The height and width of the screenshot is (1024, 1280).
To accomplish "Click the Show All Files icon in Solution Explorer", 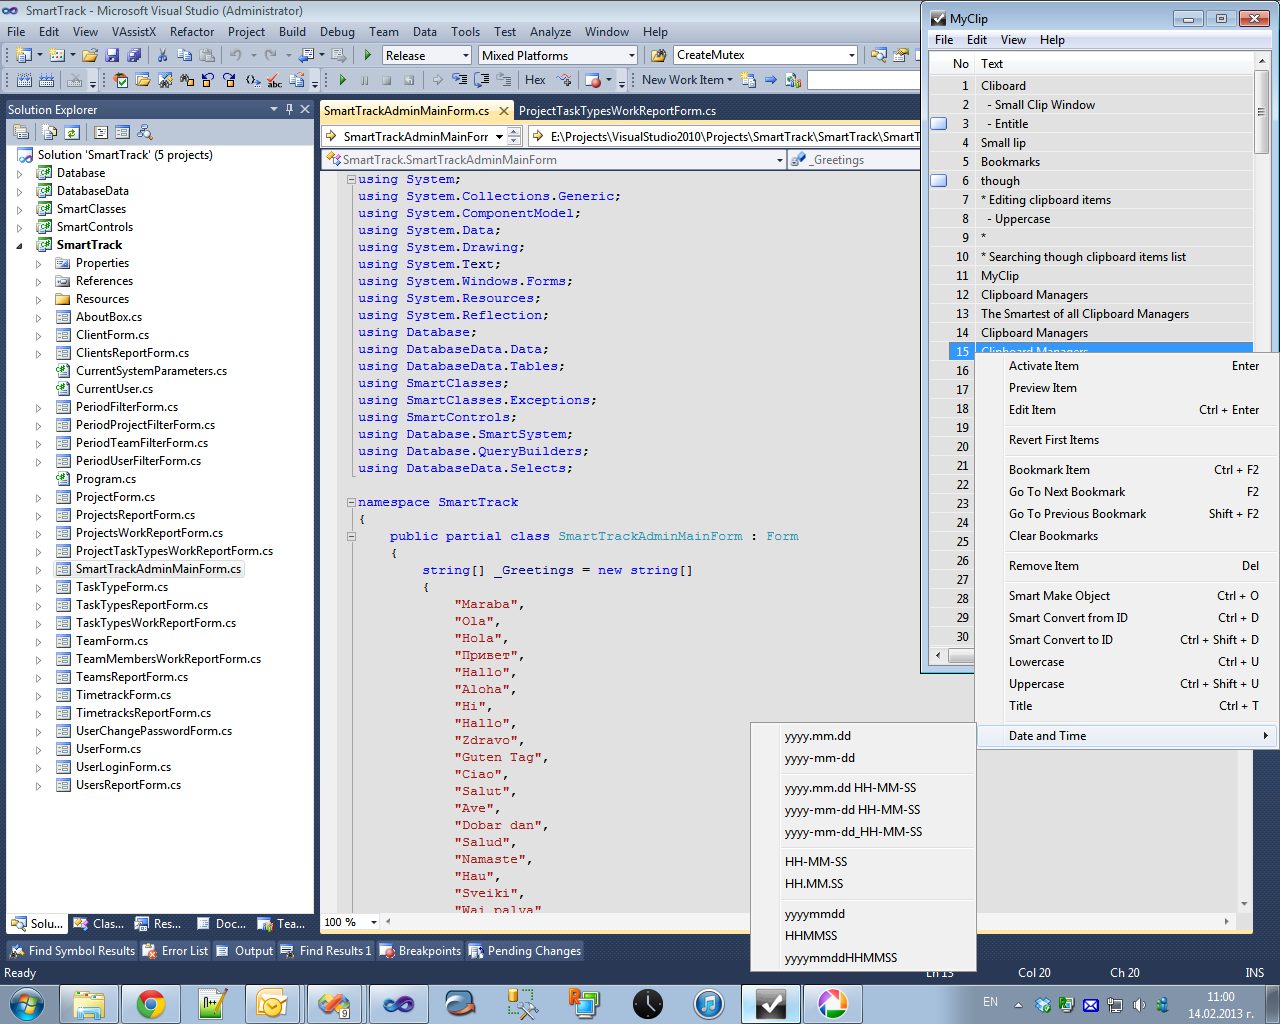I will coord(47,131).
